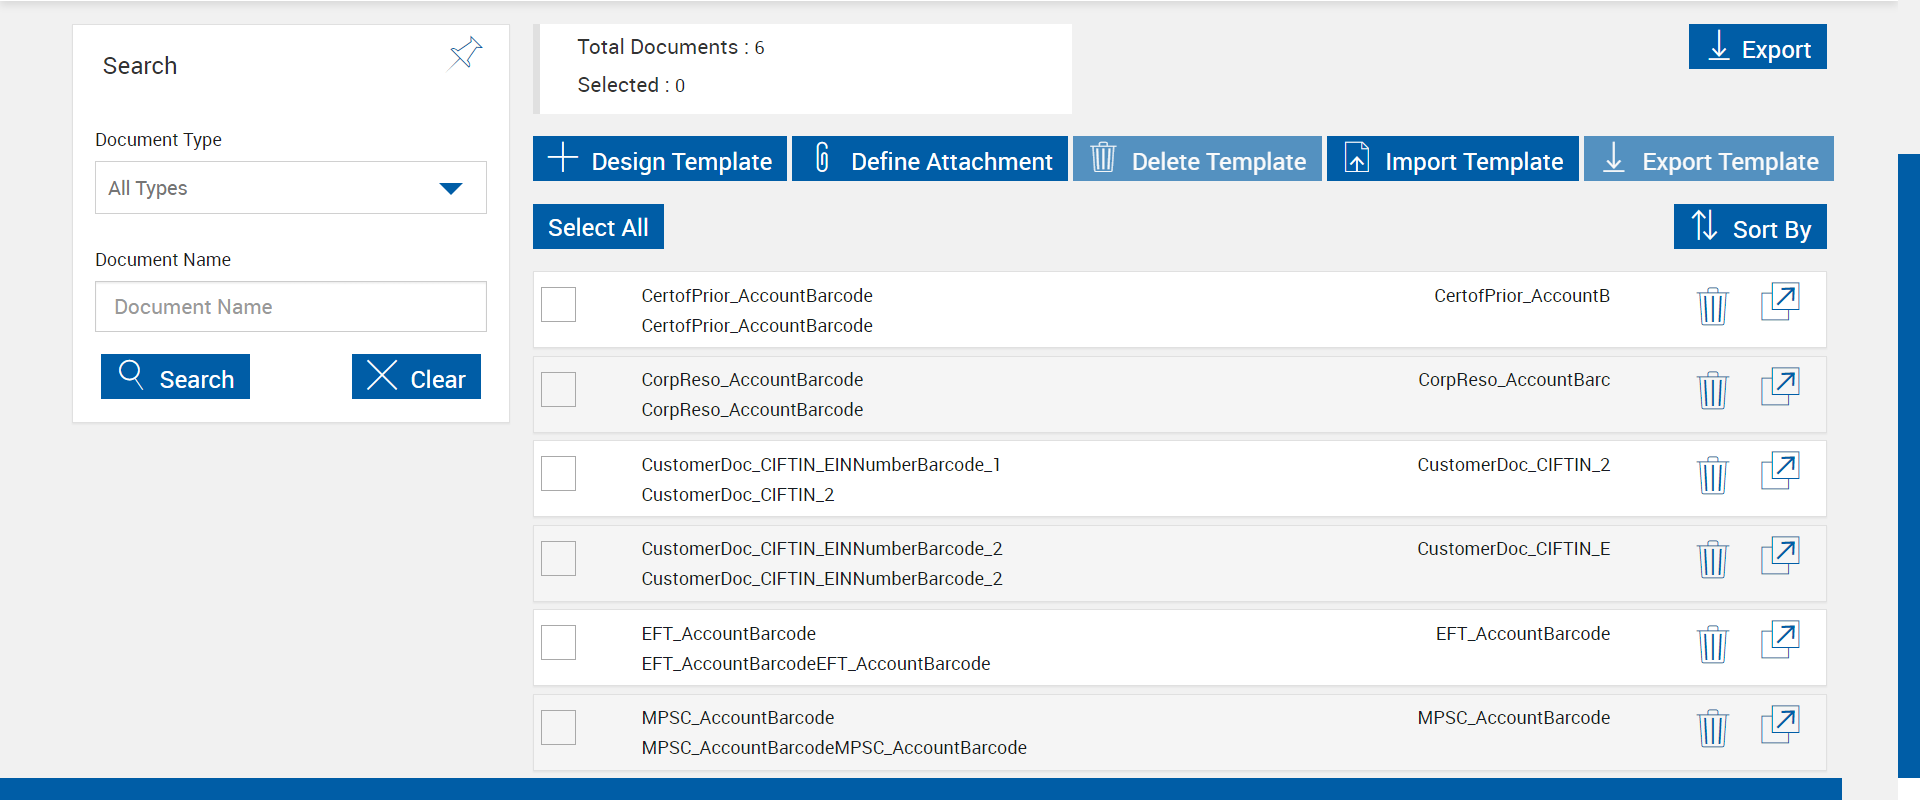Viewport: 1920px width, 800px height.
Task: Click Define Attachment
Action: pyautogui.click(x=930, y=159)
